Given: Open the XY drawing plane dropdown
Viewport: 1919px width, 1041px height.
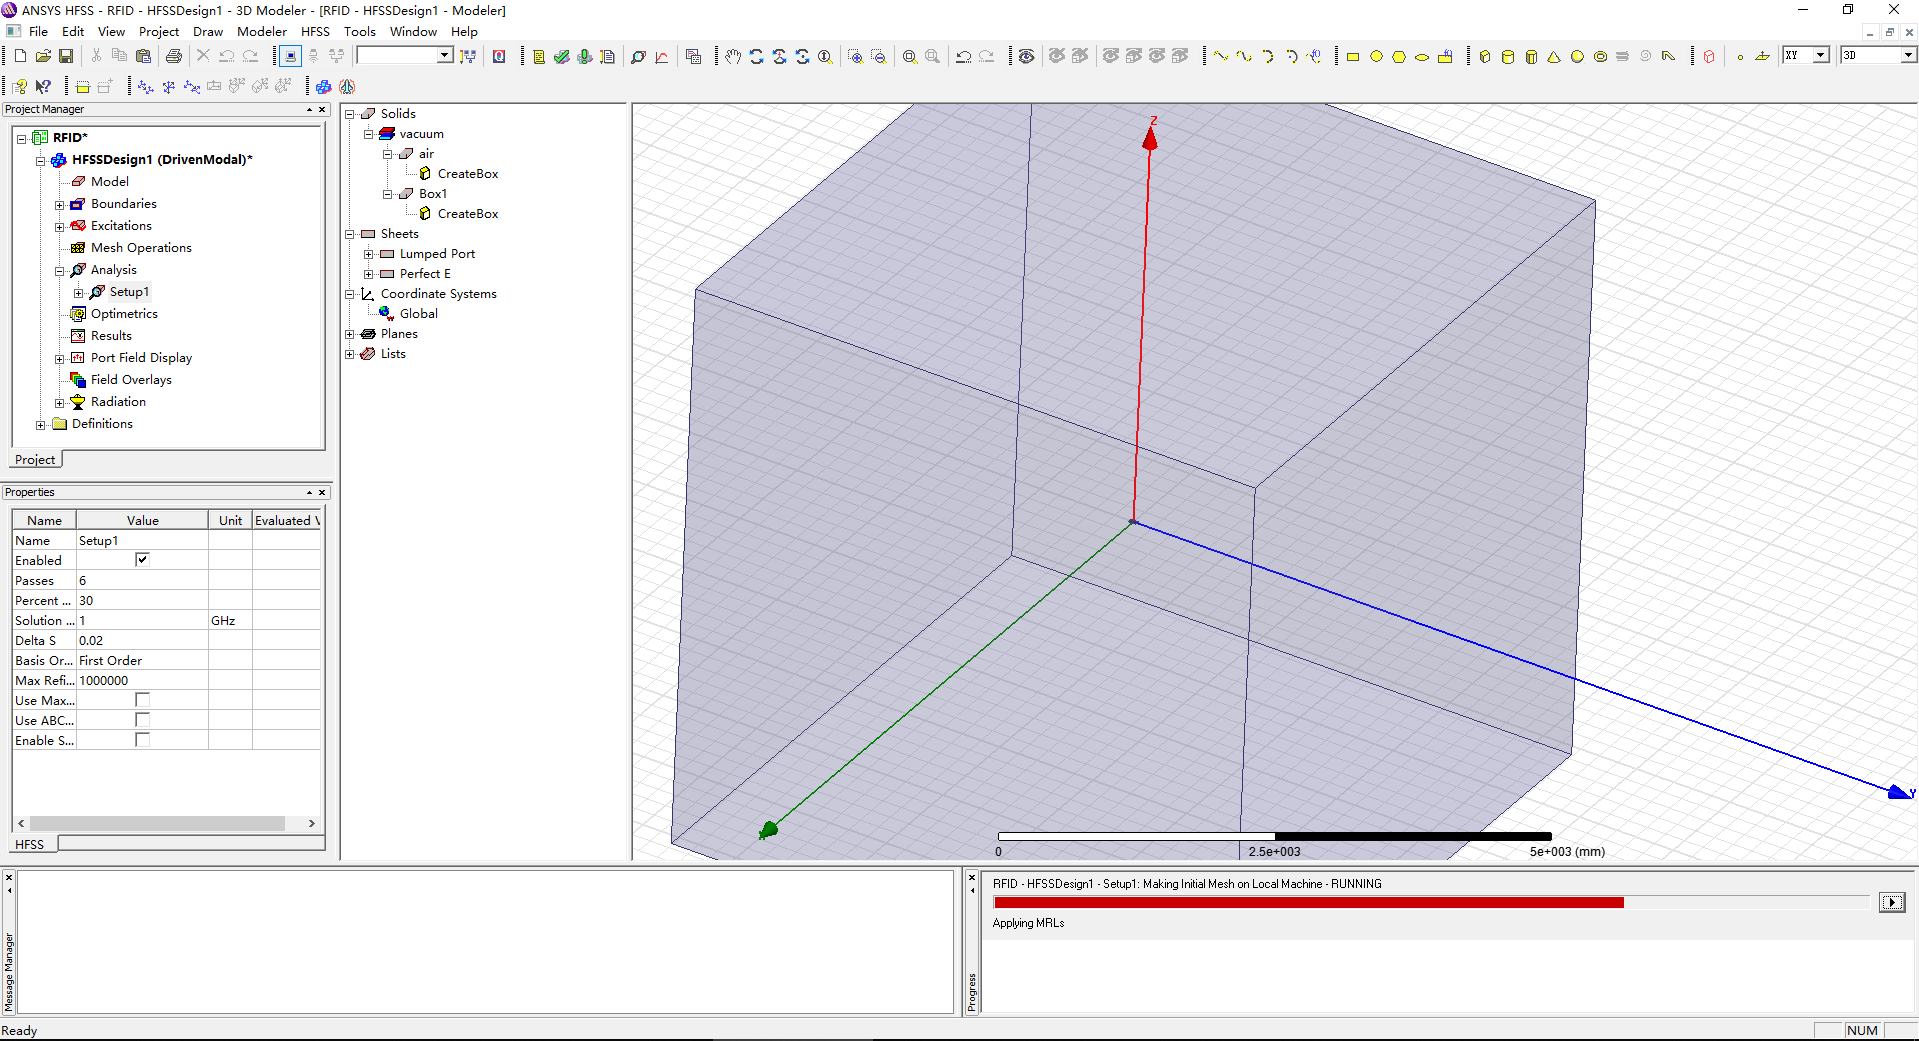Looking at the screenshot, I should (1821, 55).
